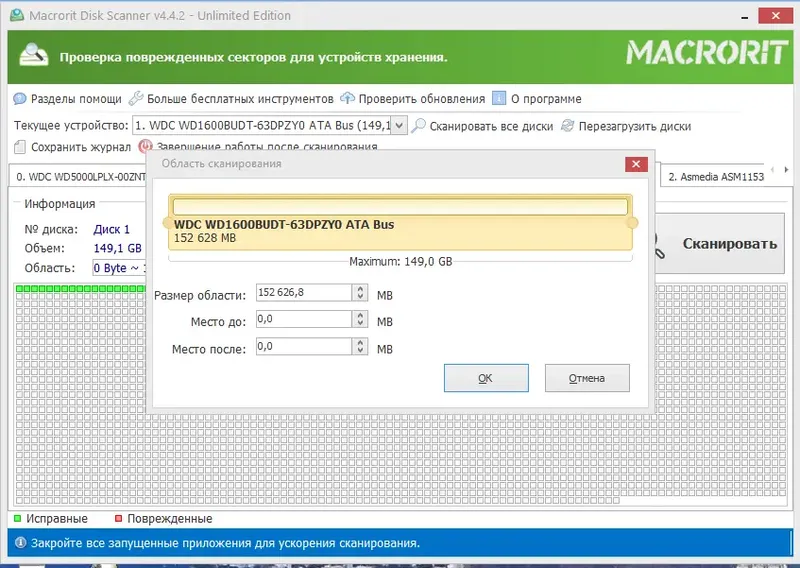The image size is (800, 568).
Task: Click the Macrorit app icon in the title bar
Action: pyautogui.click(x=17, y=15)
